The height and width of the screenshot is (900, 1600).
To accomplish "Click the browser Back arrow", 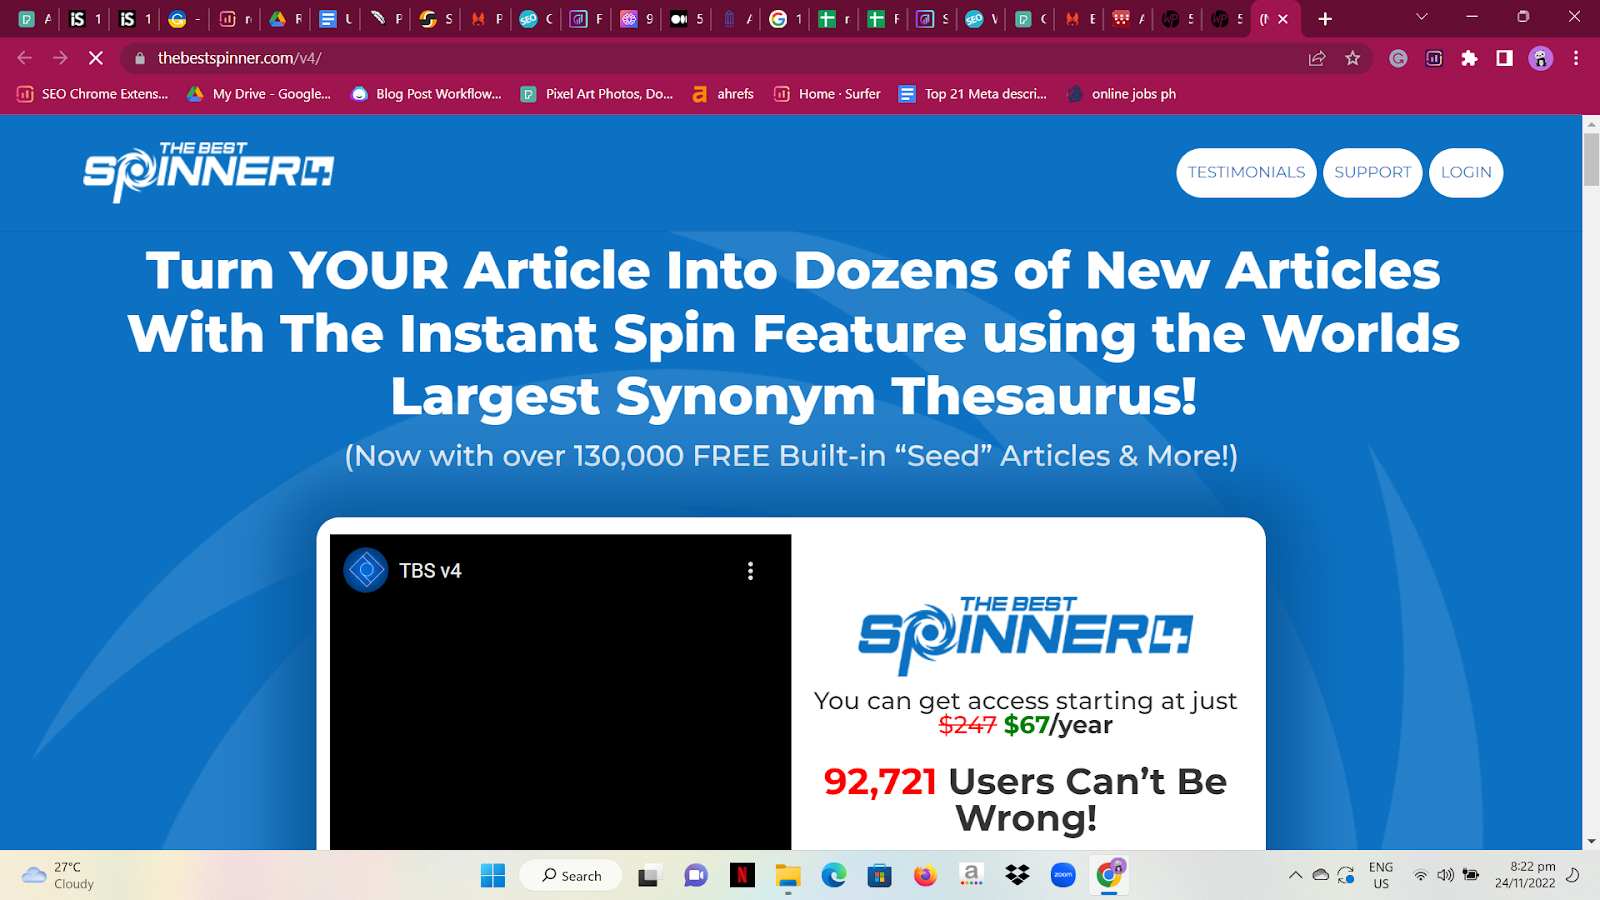I will pyautogui.click(x=25, y=58).
